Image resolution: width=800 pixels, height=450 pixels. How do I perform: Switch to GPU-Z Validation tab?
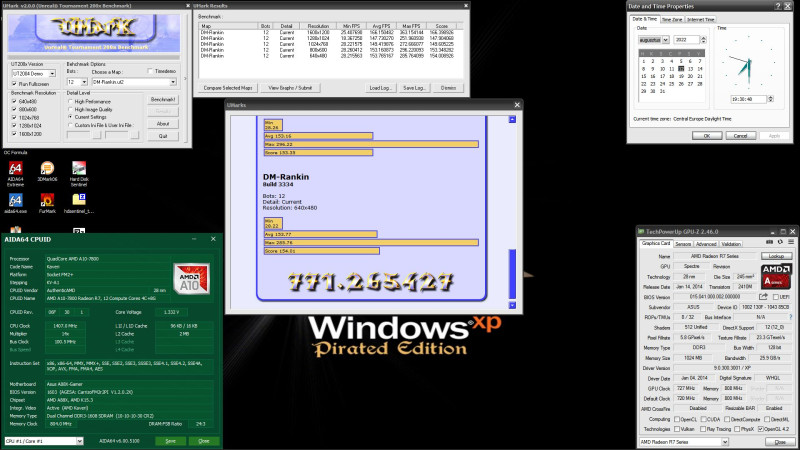click(x=731, y=244)
